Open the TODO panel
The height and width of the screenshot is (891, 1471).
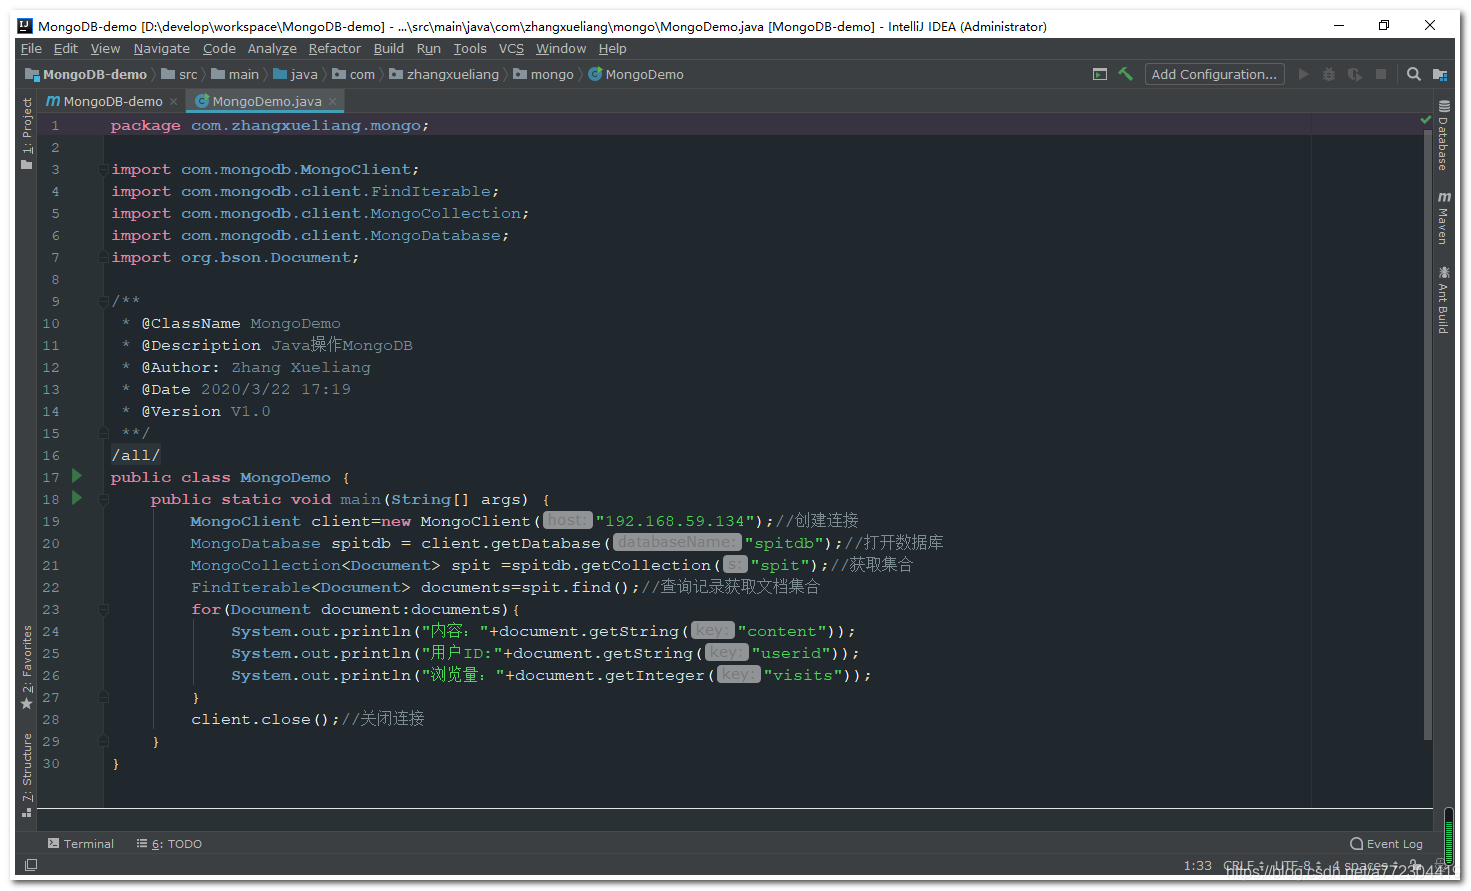coord(168,843)
